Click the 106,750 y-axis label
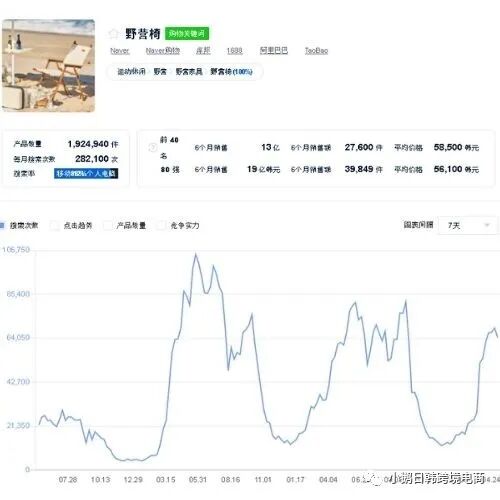This screenshot has width=500, height=500. pyautogui.click(x=16, y=250)
